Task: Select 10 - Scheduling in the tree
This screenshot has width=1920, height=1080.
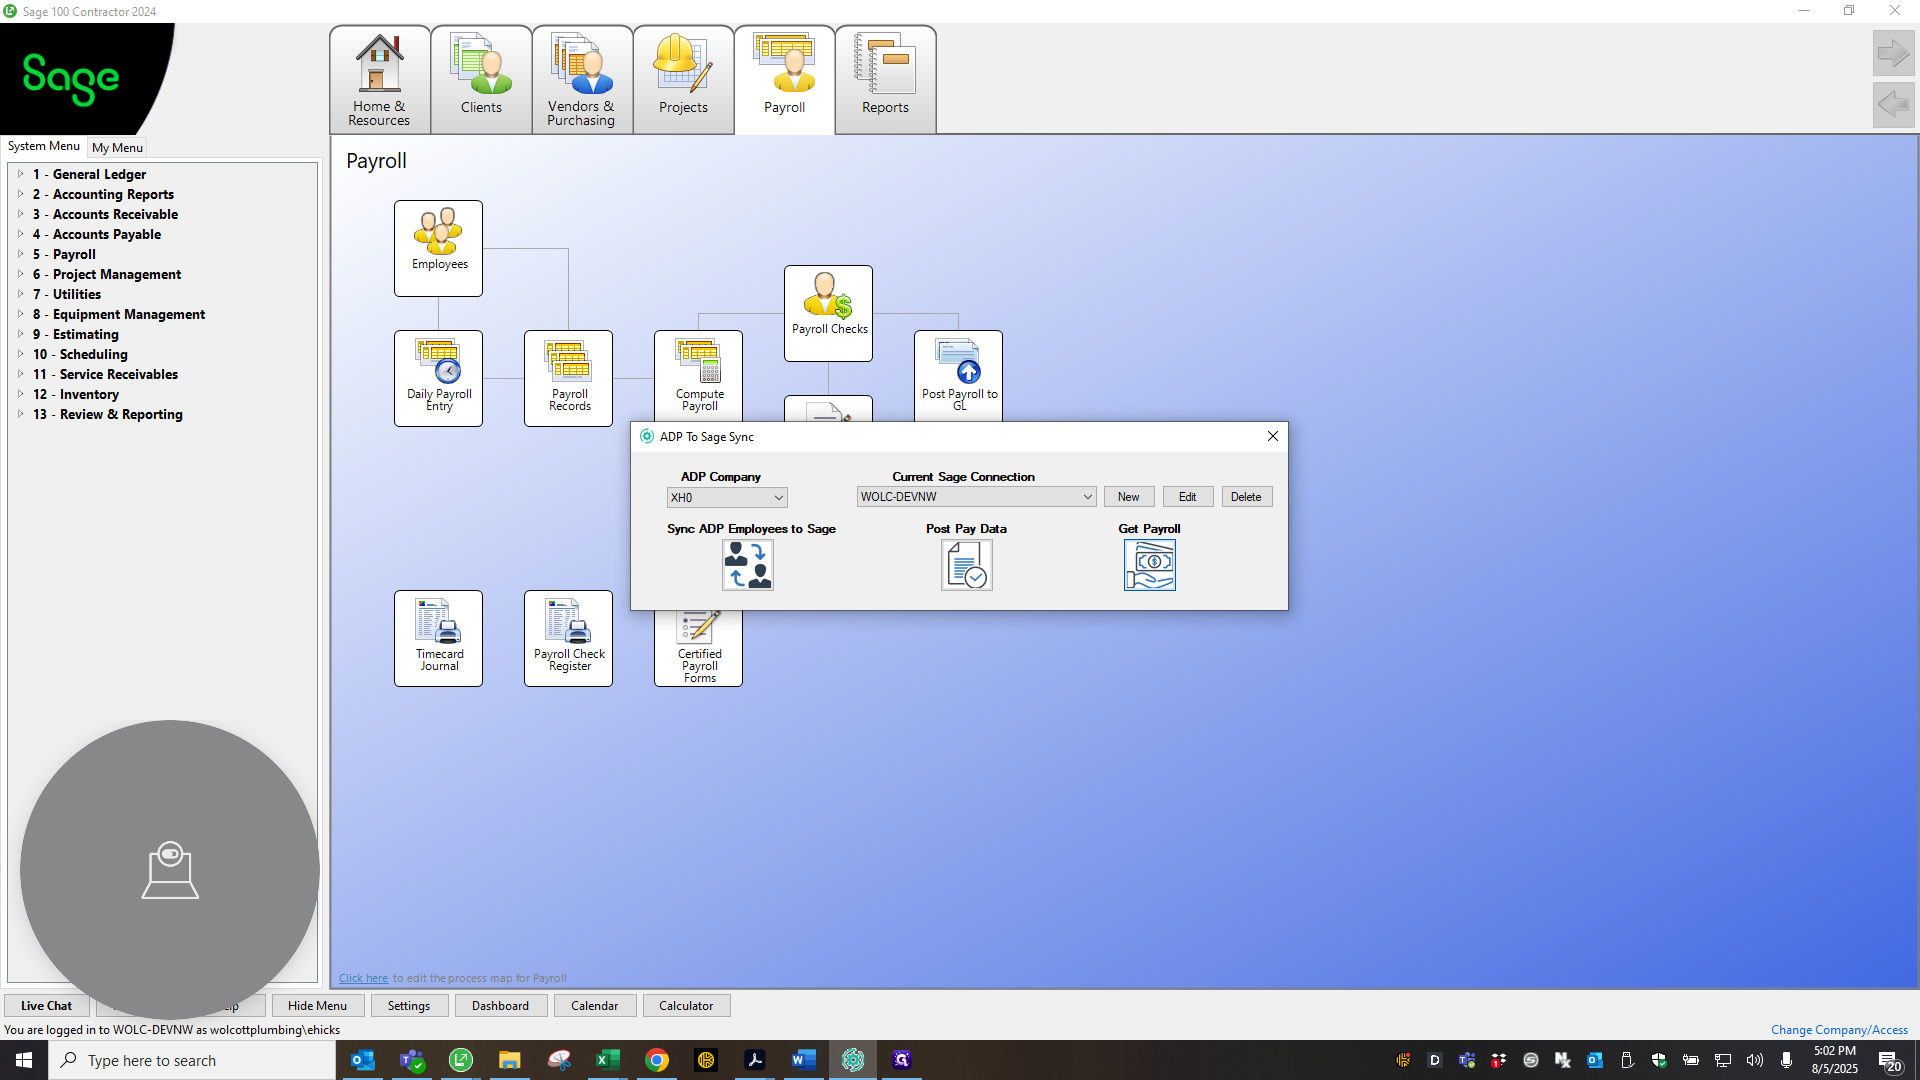Action: [80, 354]
